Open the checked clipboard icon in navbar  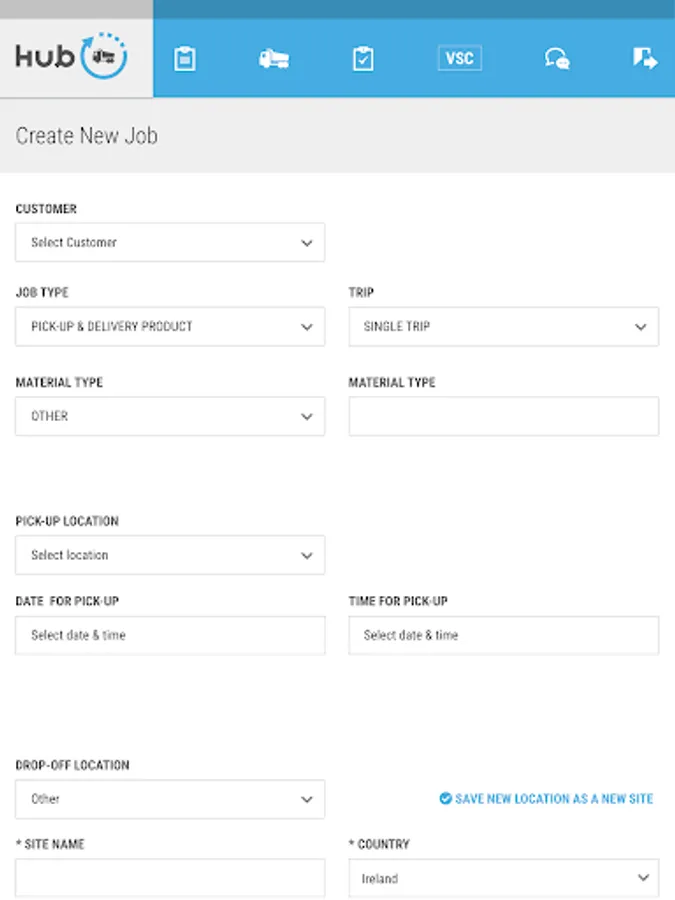click(x=363, y=59)
